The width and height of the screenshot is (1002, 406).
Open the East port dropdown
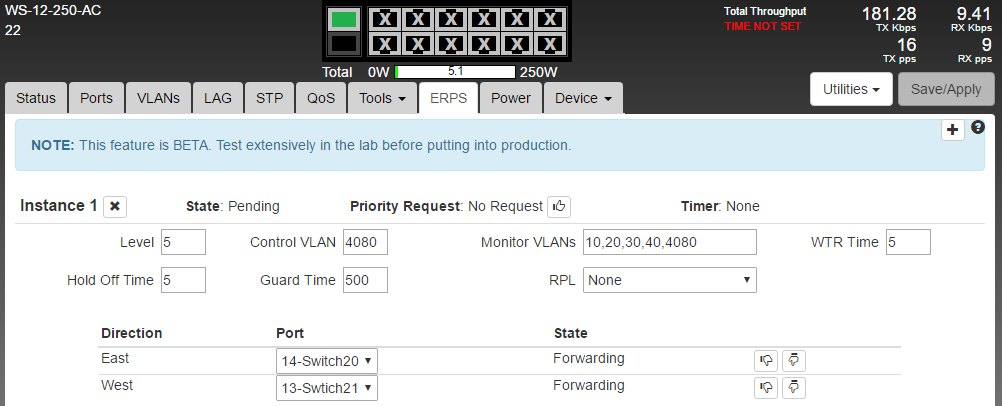pyautogui.click(x=327, y=360)
